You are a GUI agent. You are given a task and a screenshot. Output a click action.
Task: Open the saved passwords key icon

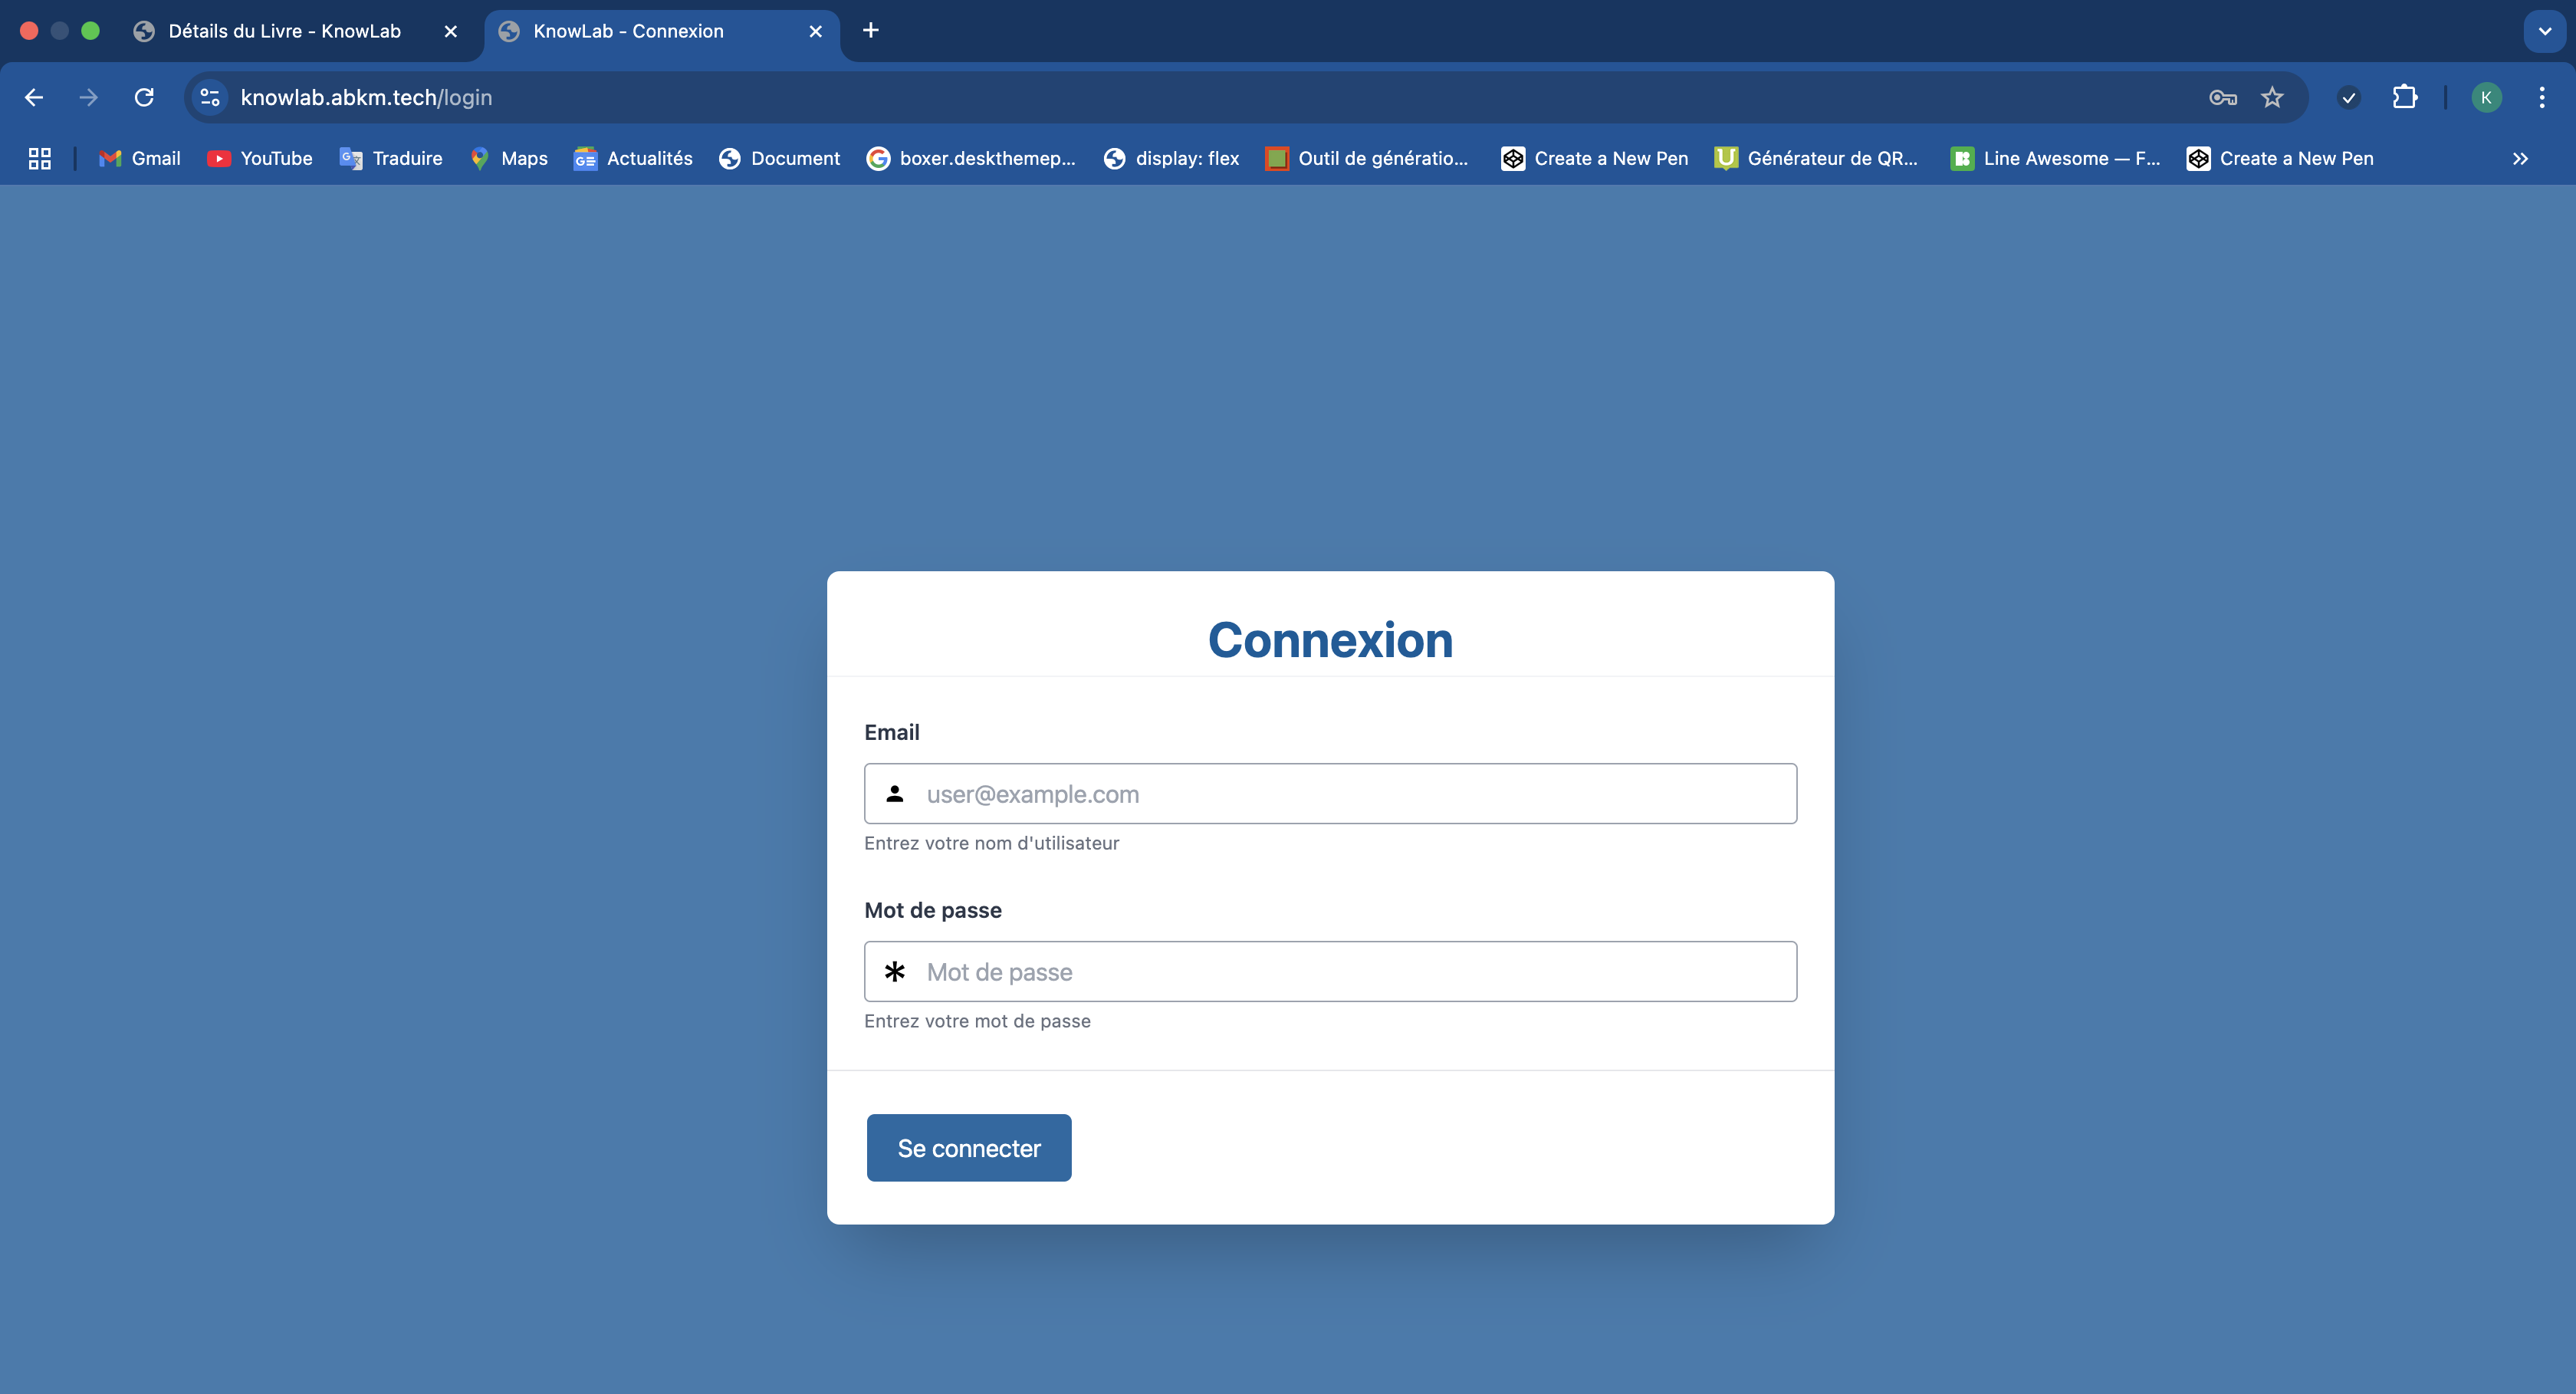2222,97
